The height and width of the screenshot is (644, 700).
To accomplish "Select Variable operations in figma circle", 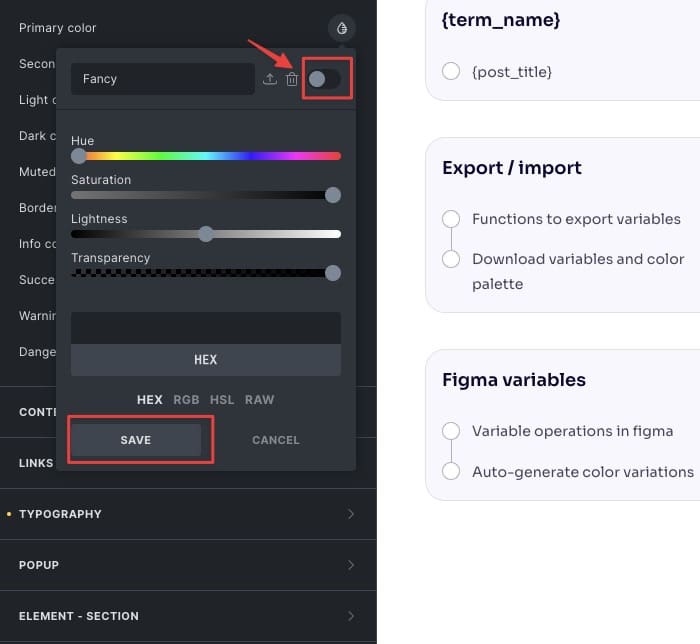I will click(x=451, y=431).
